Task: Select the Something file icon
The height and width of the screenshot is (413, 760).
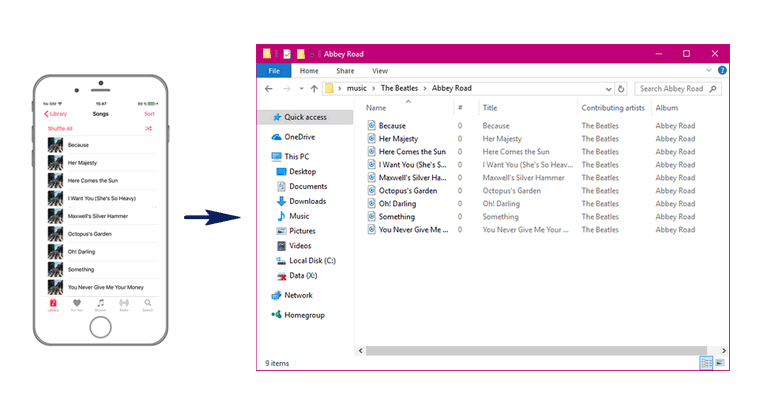Action: pos(371,216)
